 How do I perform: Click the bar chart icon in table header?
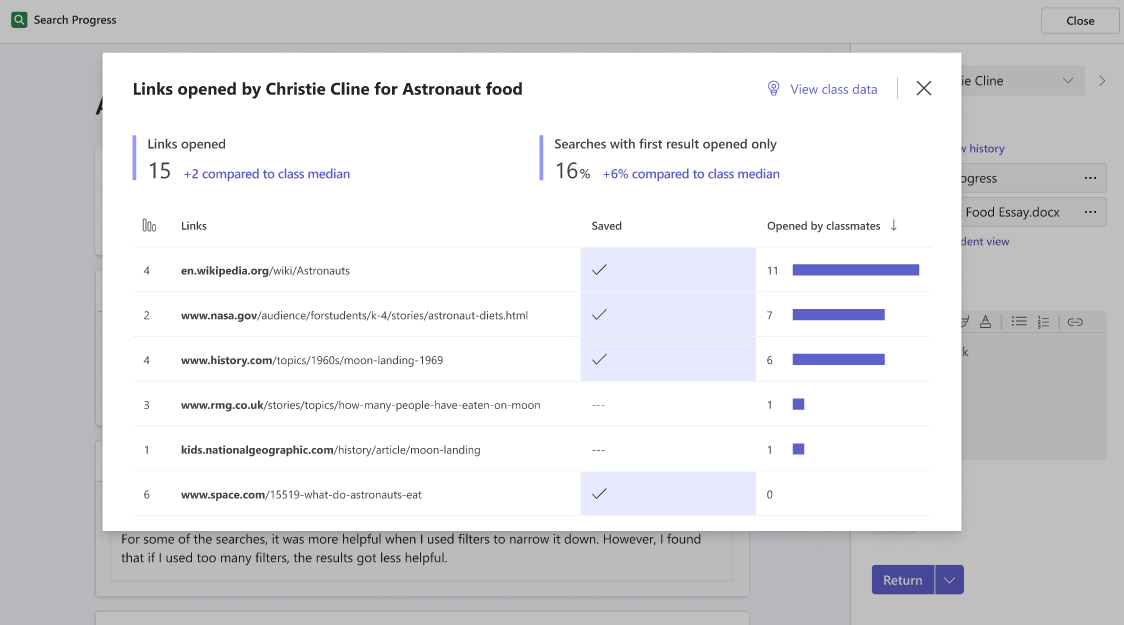(x=149, y=226)
